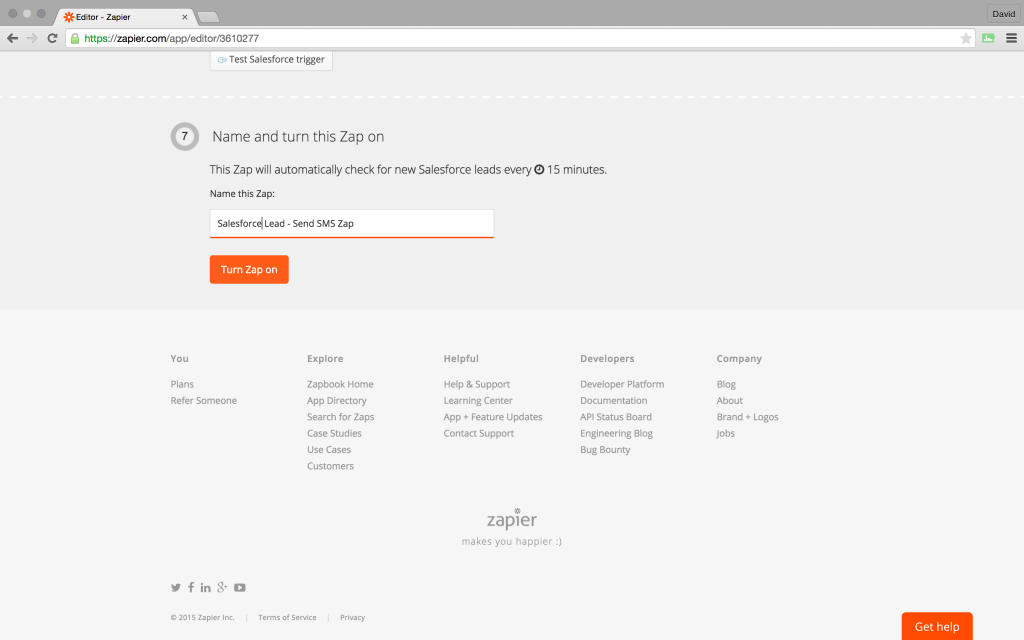Open the About link
The height and width of the screenshot is (640, 1024).
(x=729, y=400)
